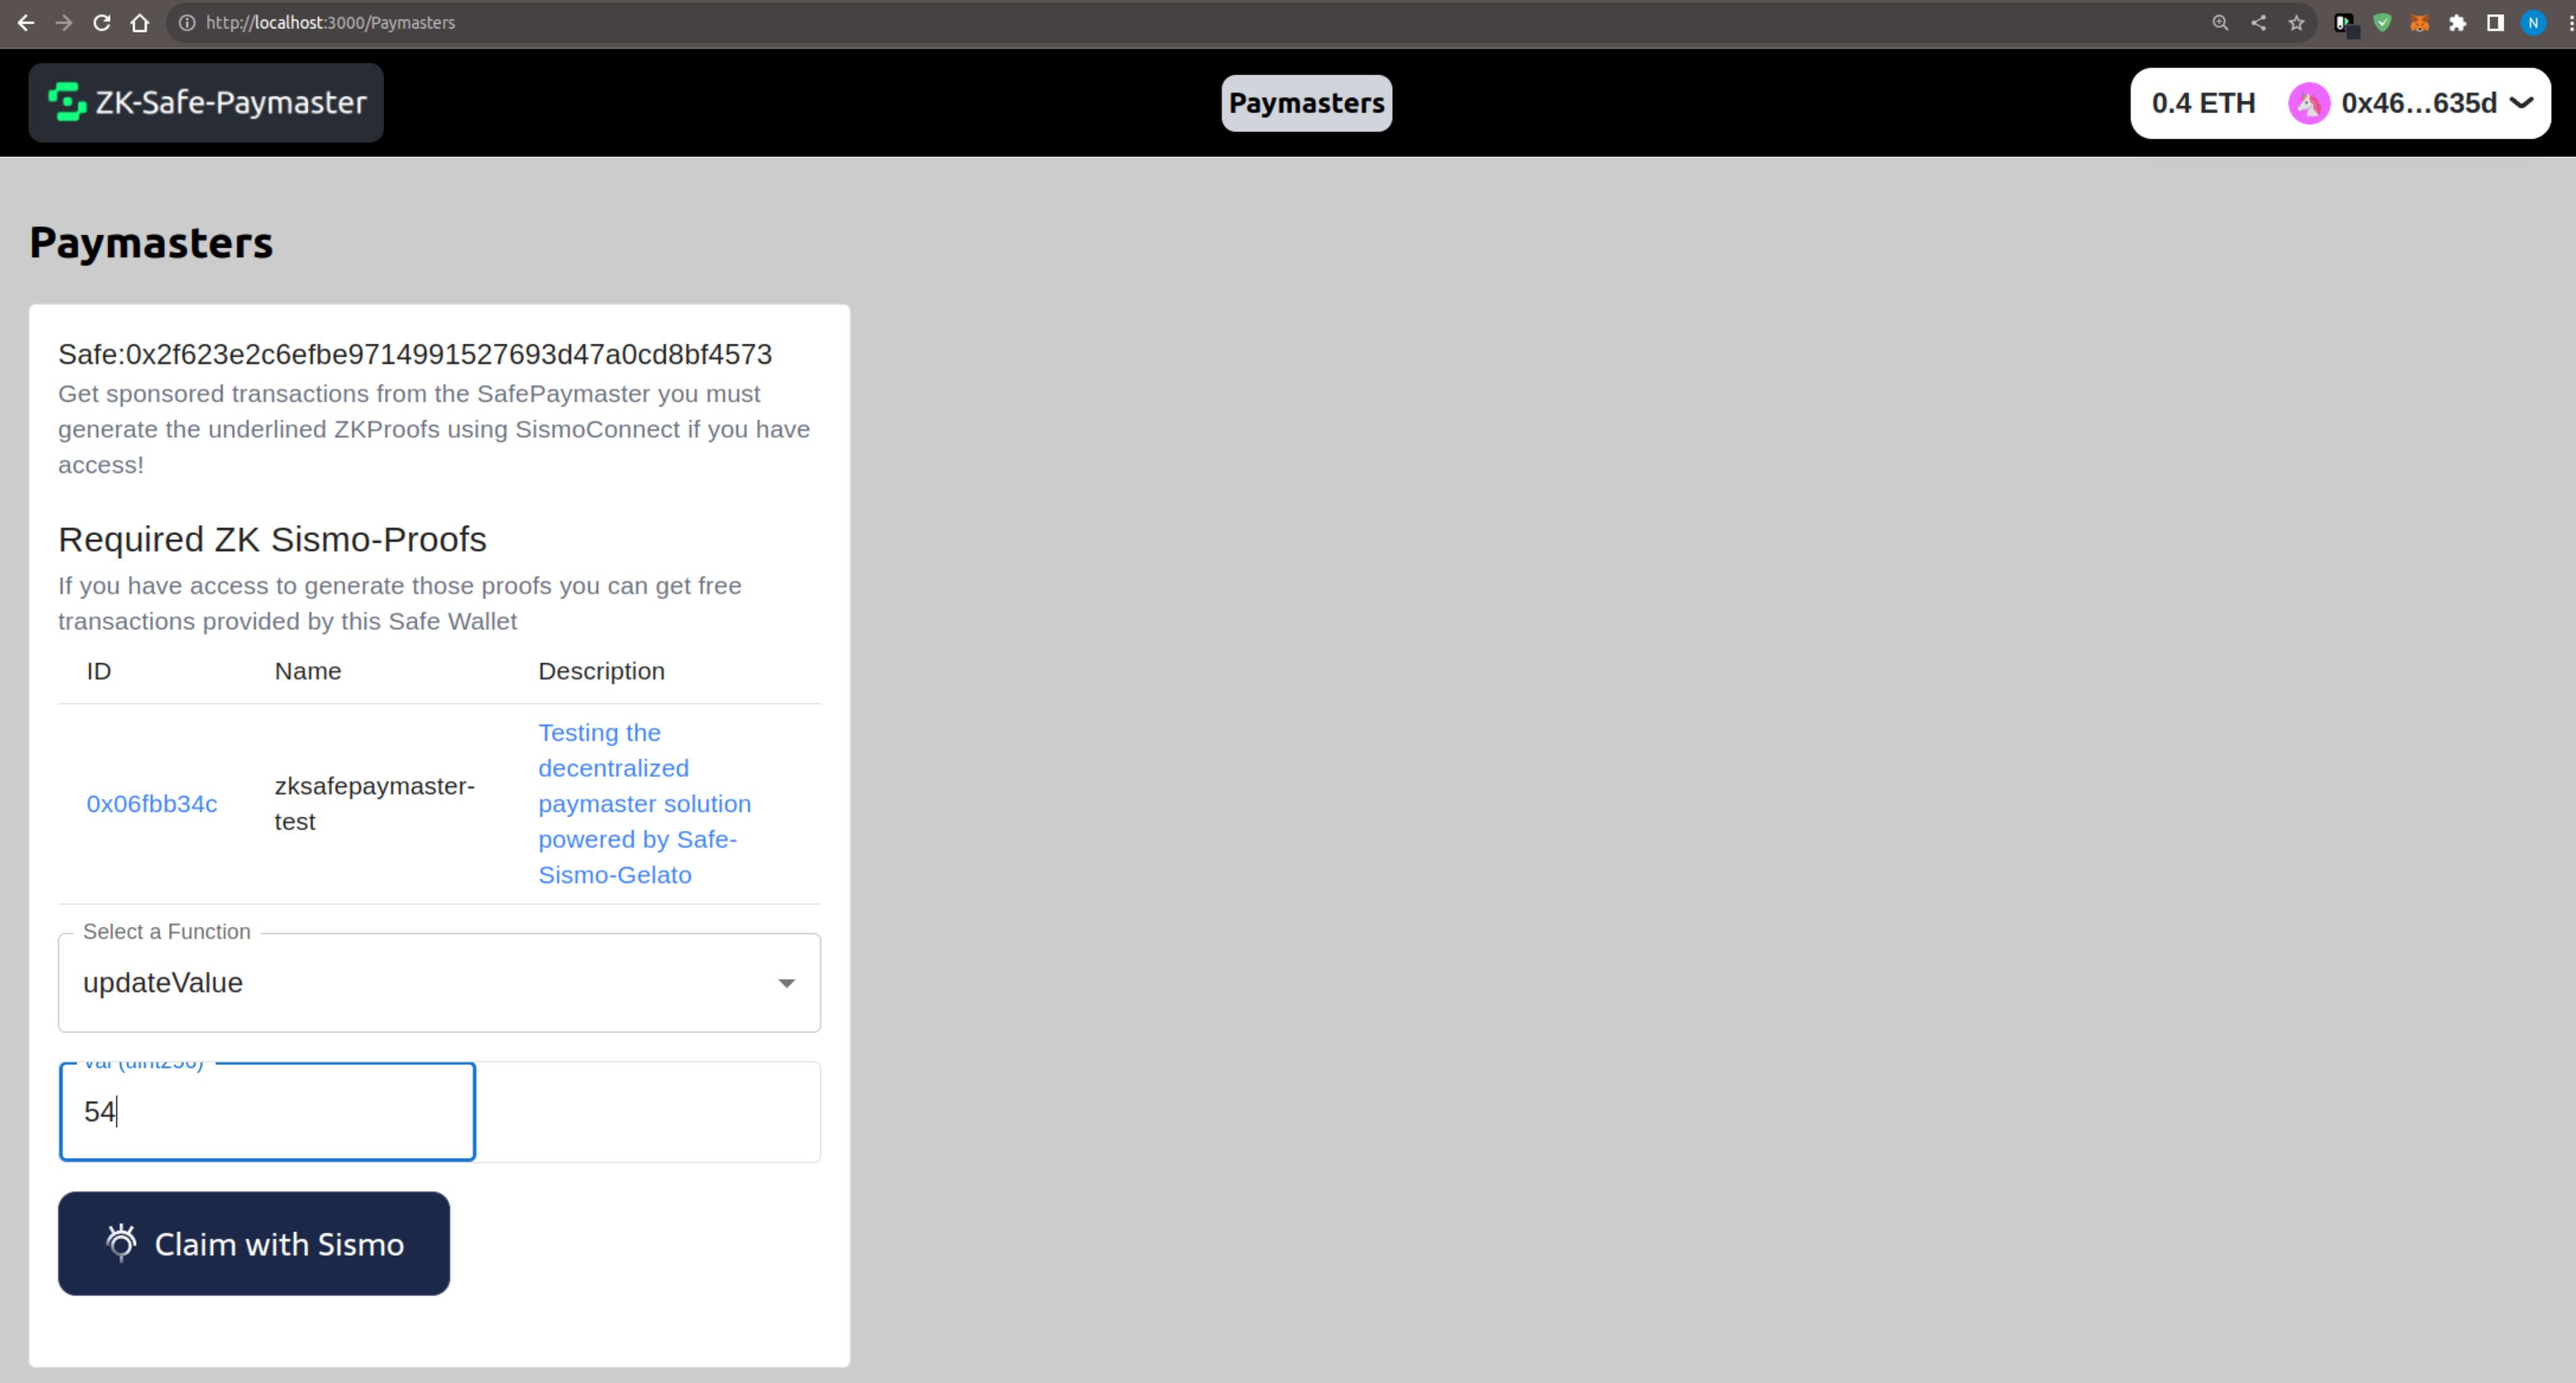Open the black toggle-style browser extension
Image resolution: width=2576 pixels, height=1383 pixels.
(2345, 24)
